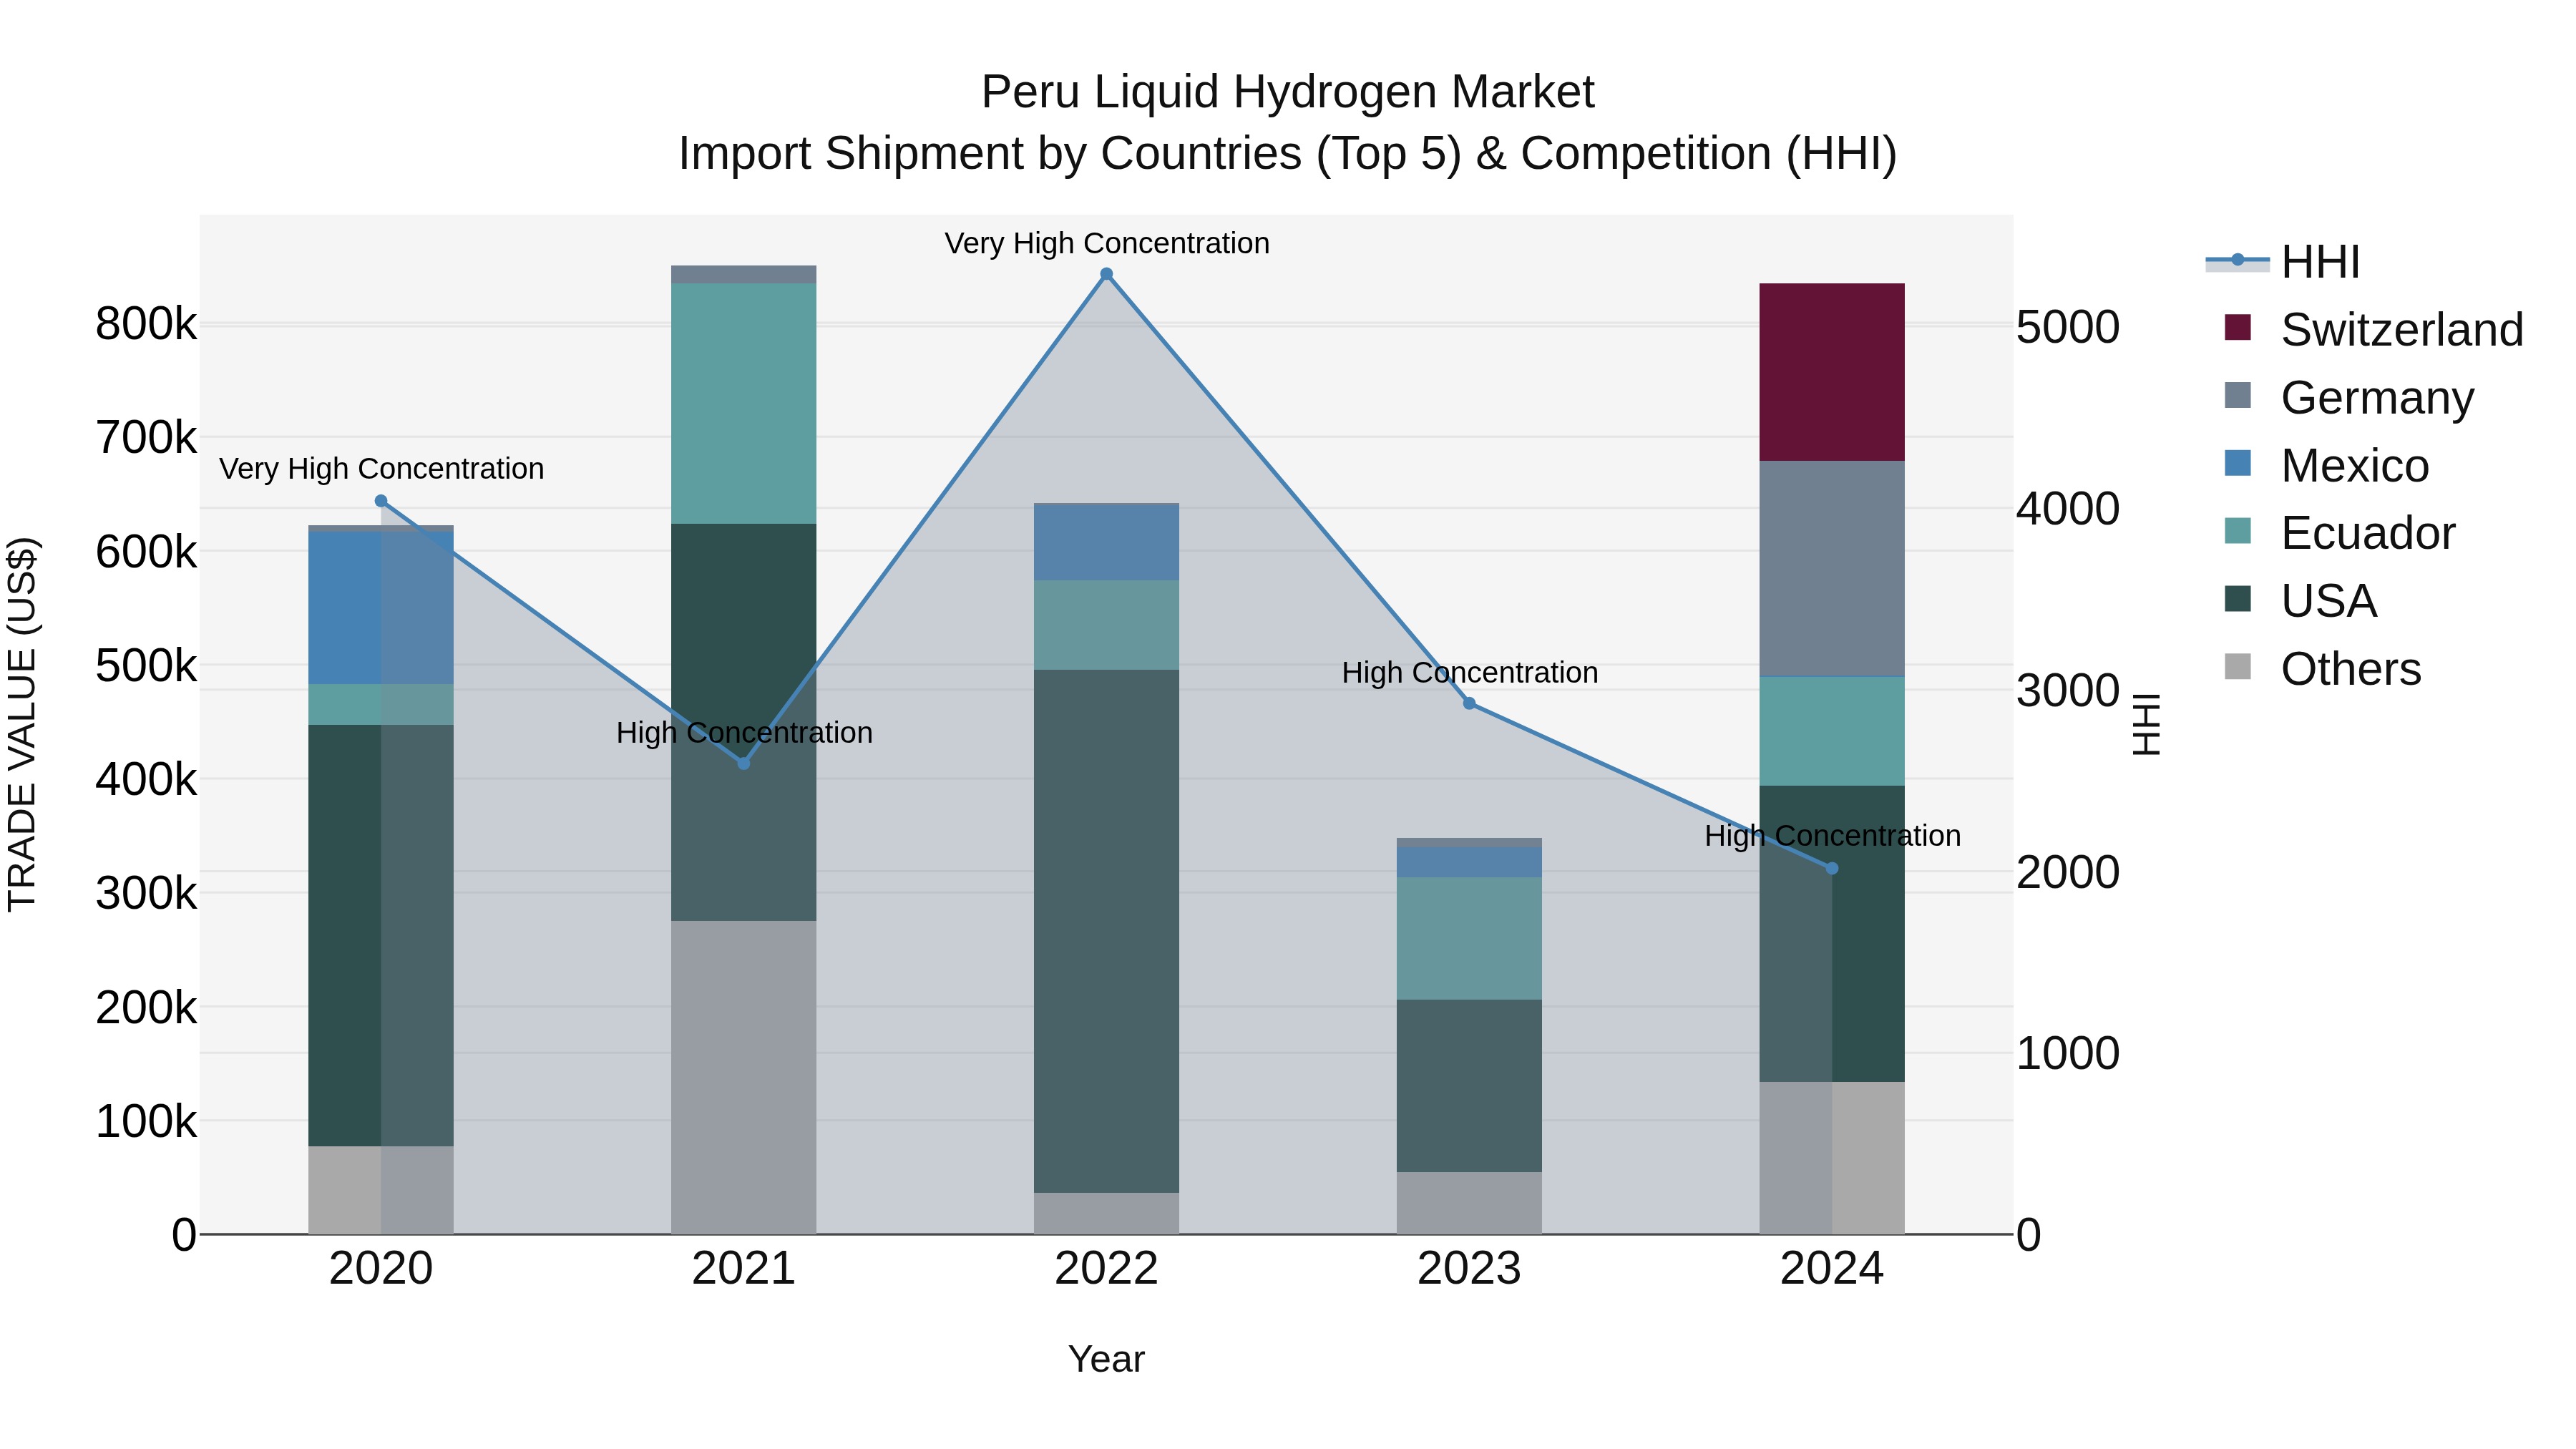This screenshot has height=1449, width=2576.
Task: Select the Mexico segment in 2022 bar
Action: tap(1106, 543)
